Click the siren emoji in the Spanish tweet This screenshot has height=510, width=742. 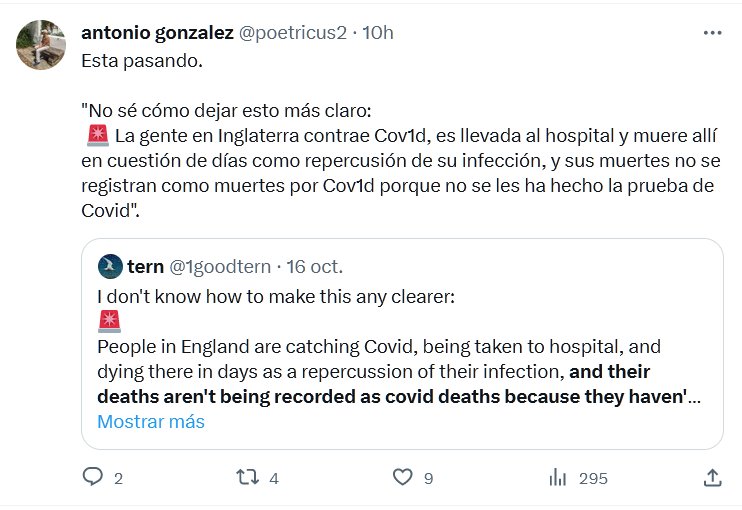(93, 134)
